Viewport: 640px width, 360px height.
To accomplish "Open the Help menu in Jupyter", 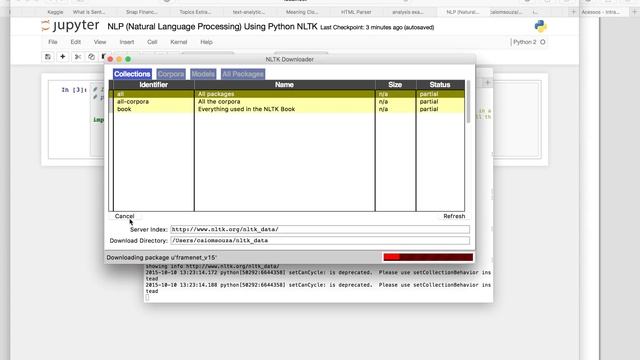I will 206,42.
